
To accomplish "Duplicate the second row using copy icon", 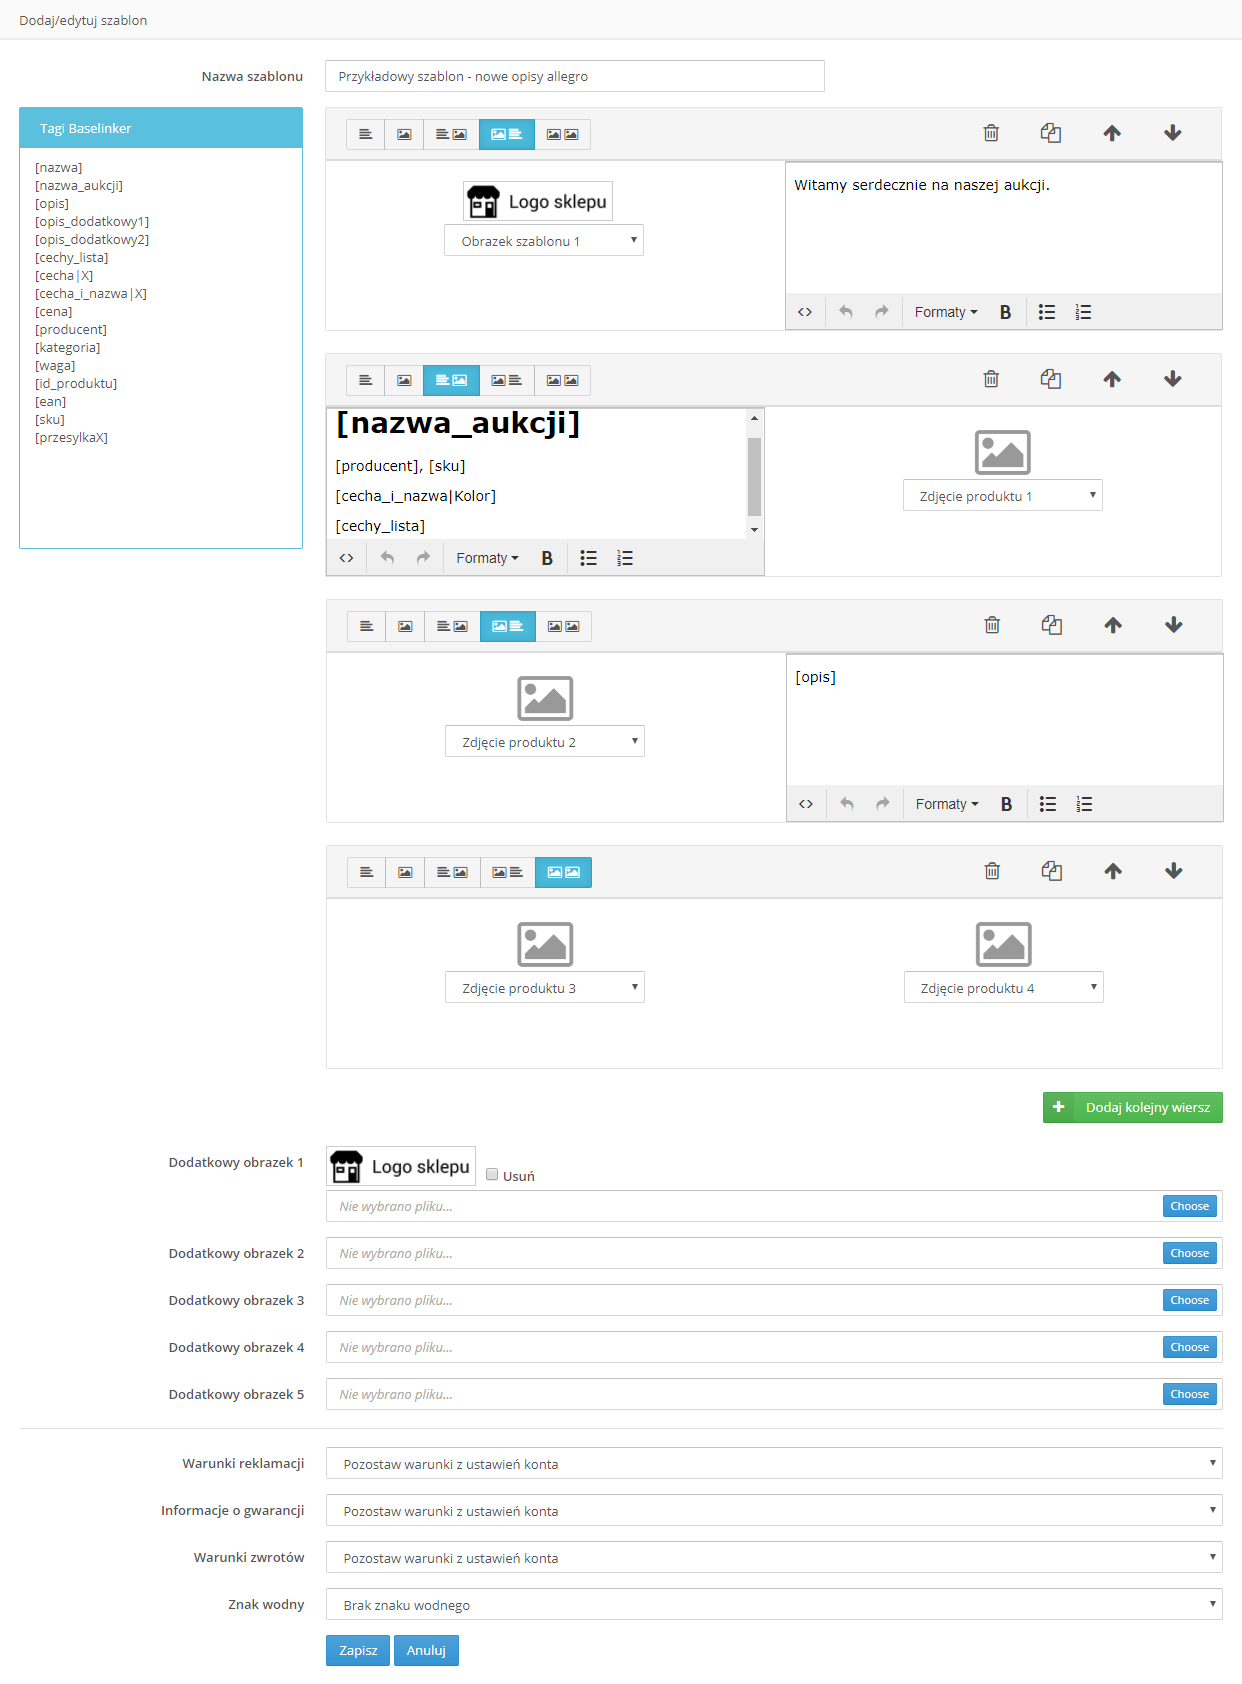I will click(x=1050, y=379).
